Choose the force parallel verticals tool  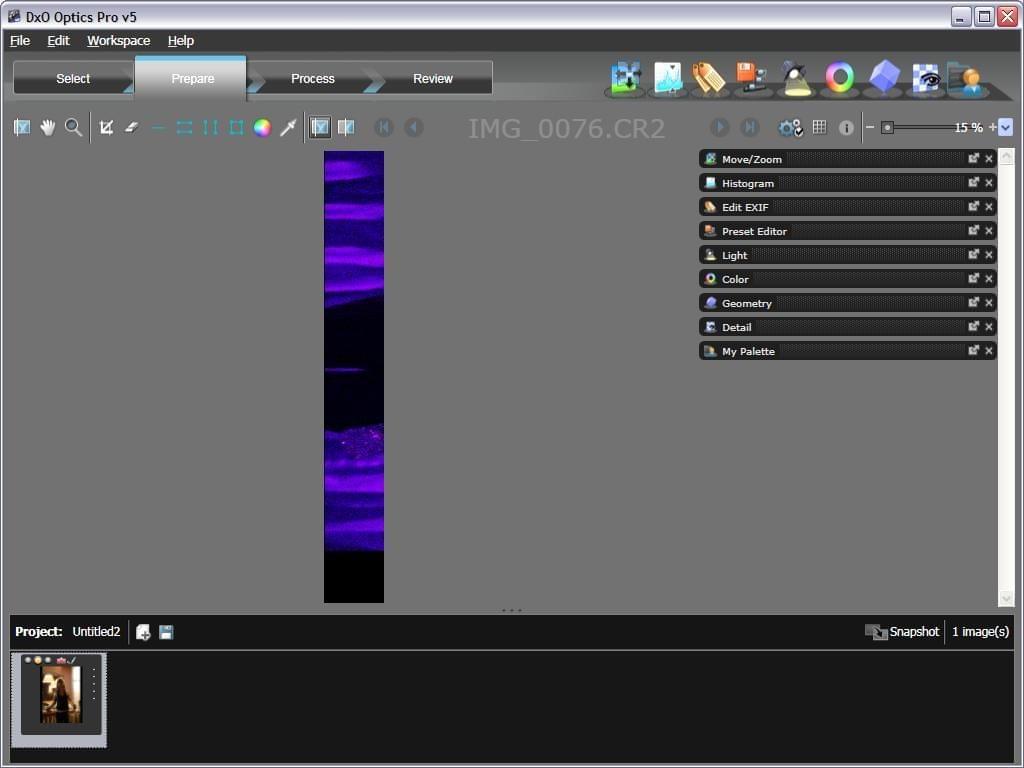tap(210, 127)
